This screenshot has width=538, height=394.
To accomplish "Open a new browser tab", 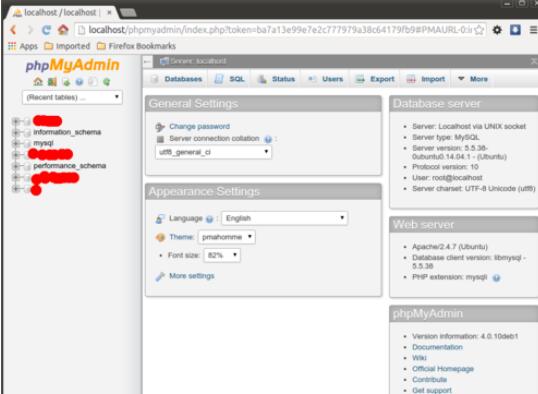I will (x=129, y=13).
